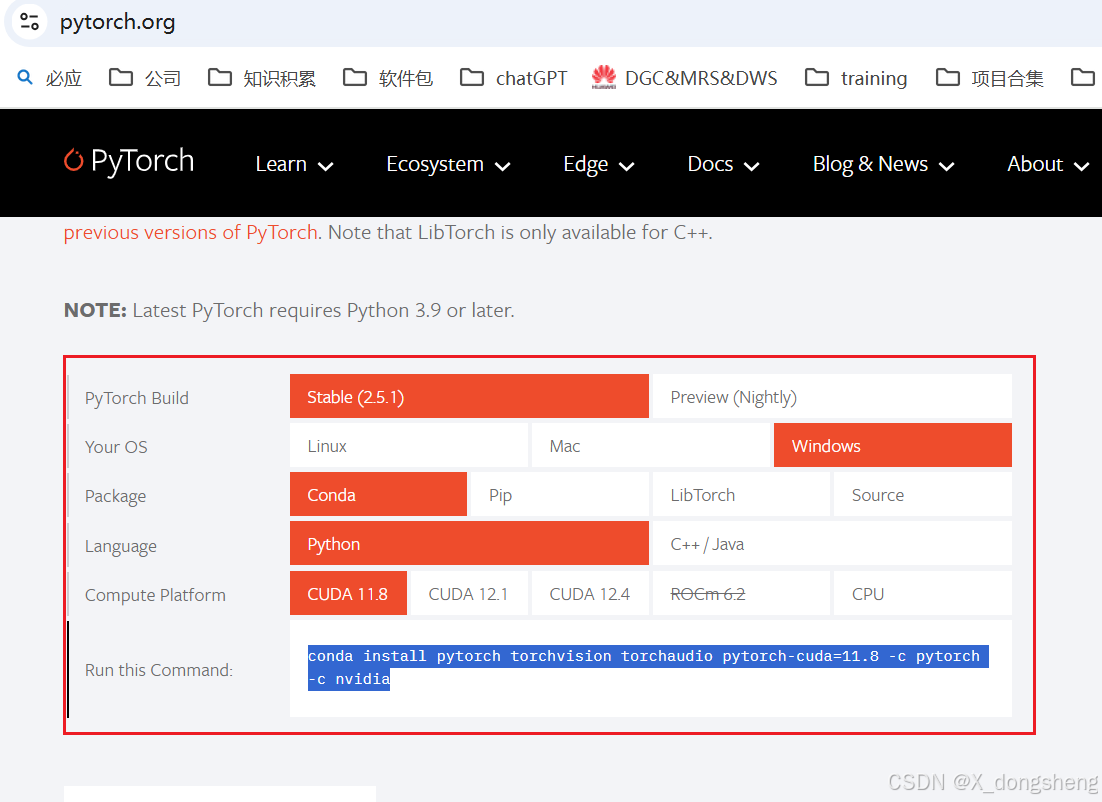Choose Linux as your OS
This screenshot has height=802, width=1102.
tap(408, 446)
